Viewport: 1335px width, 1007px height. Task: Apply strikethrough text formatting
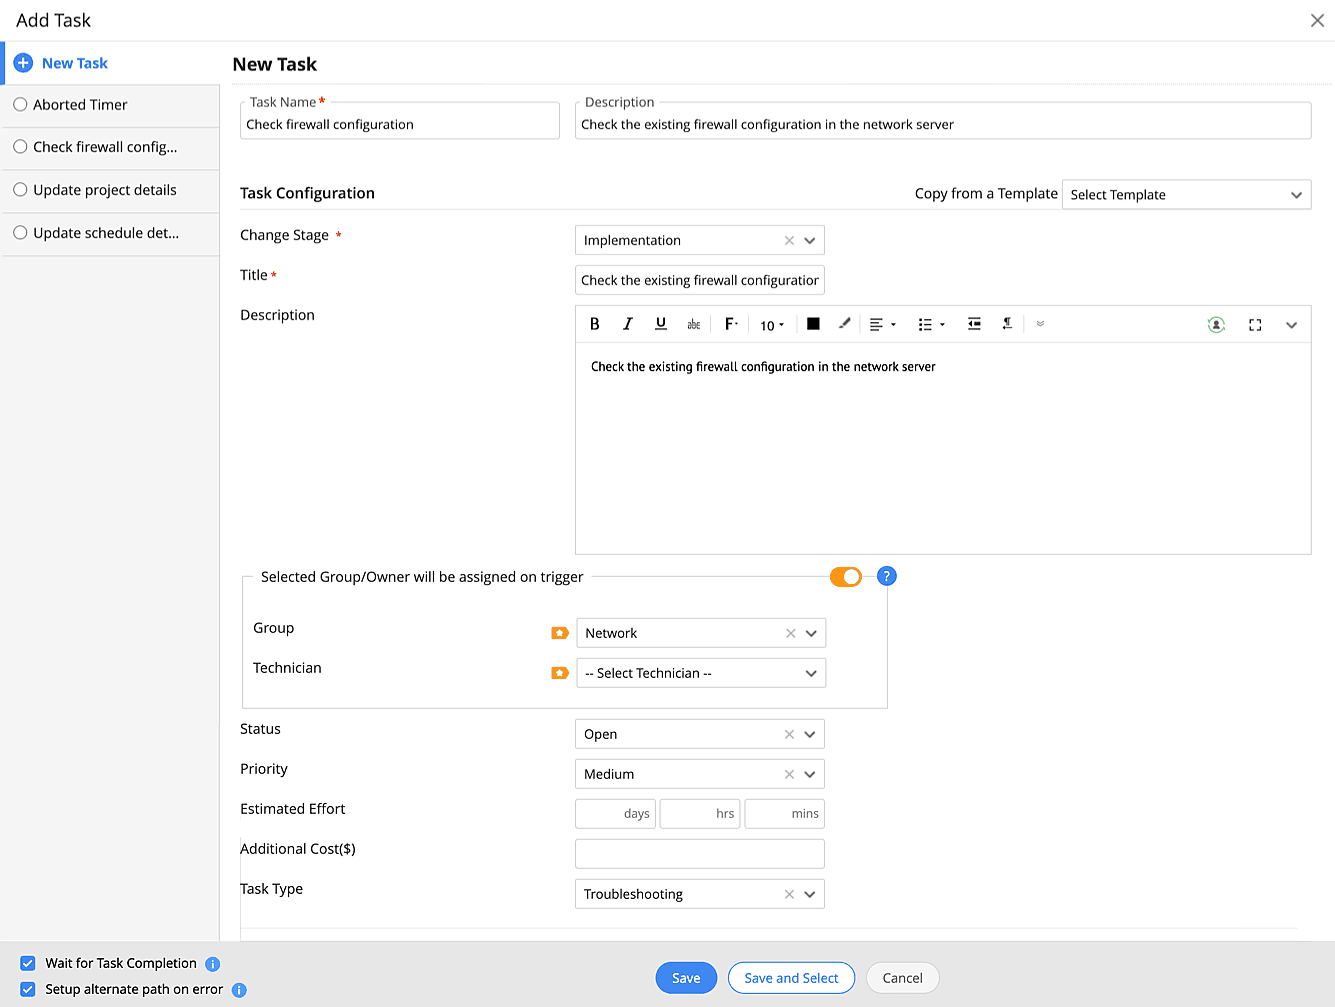tap(694, 324)
